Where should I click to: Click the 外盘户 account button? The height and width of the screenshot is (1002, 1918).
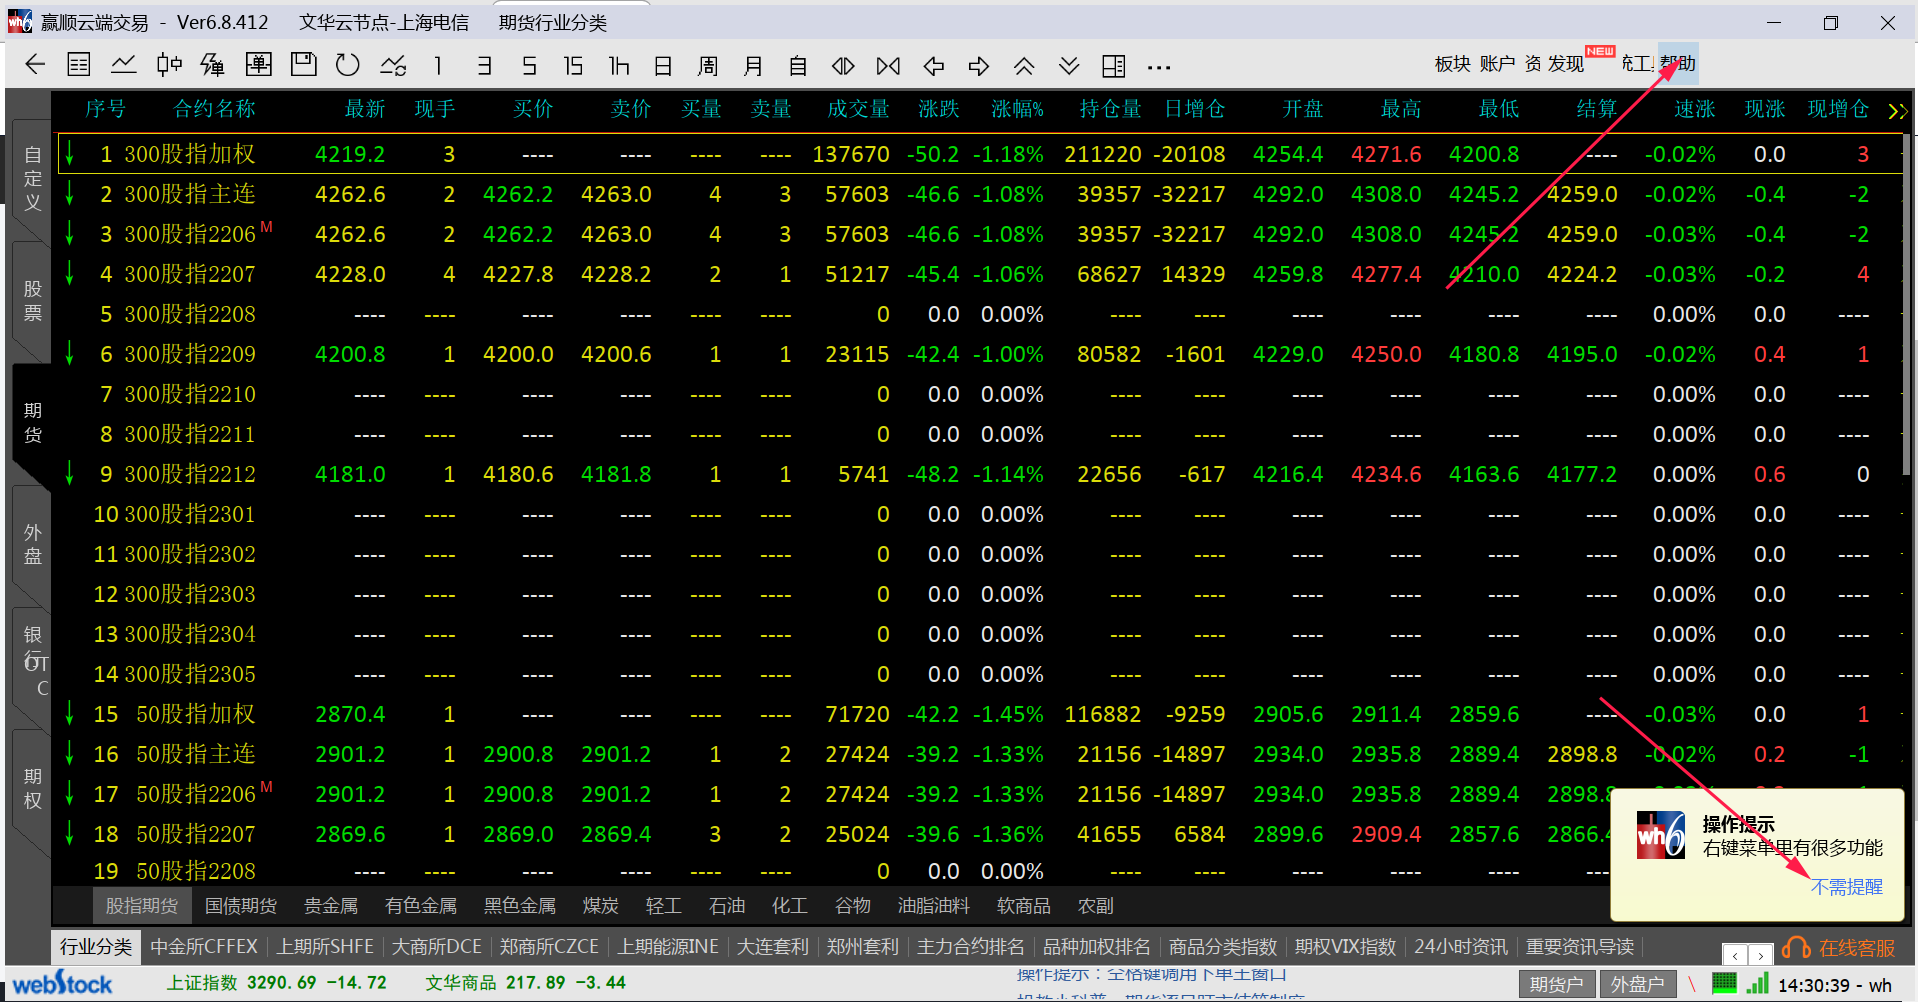[x=1638, y=985]
